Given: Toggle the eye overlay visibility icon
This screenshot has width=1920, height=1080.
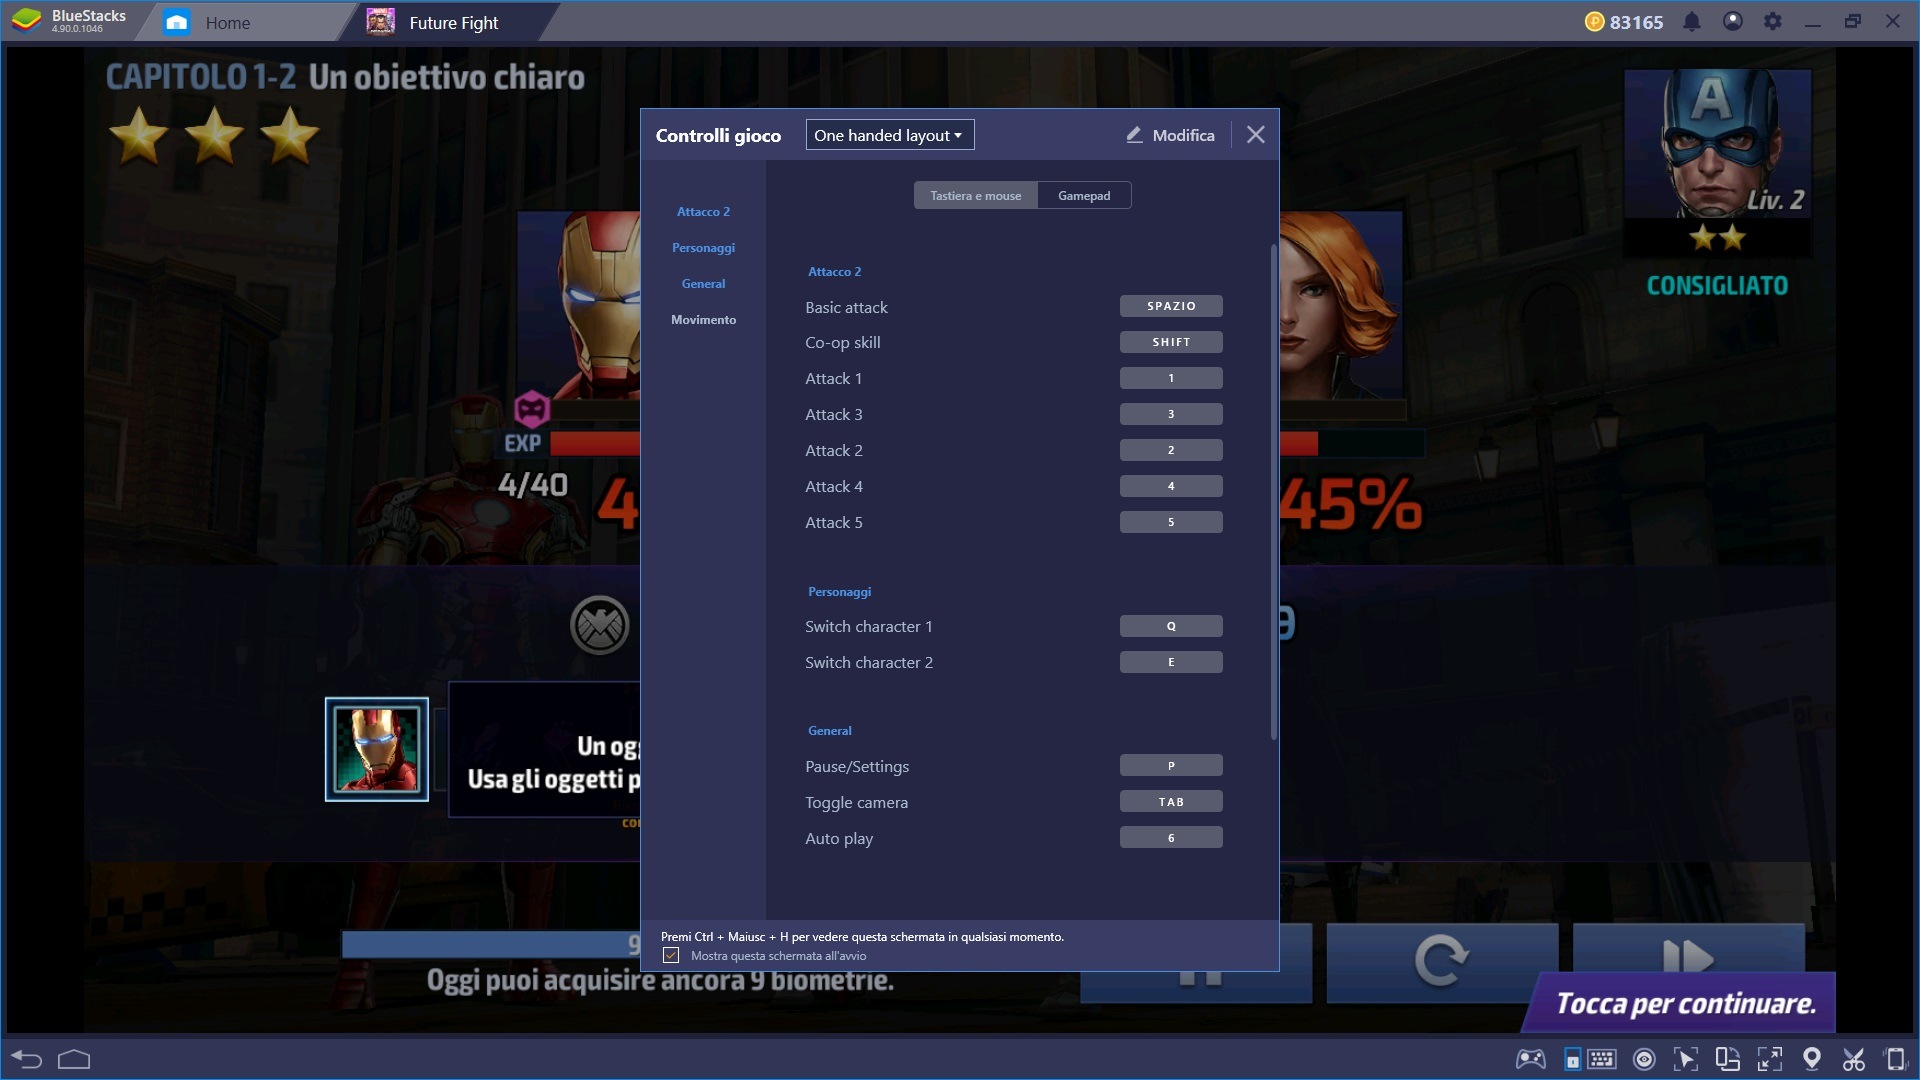Looking at the screenshot, I should 1644,1059.
